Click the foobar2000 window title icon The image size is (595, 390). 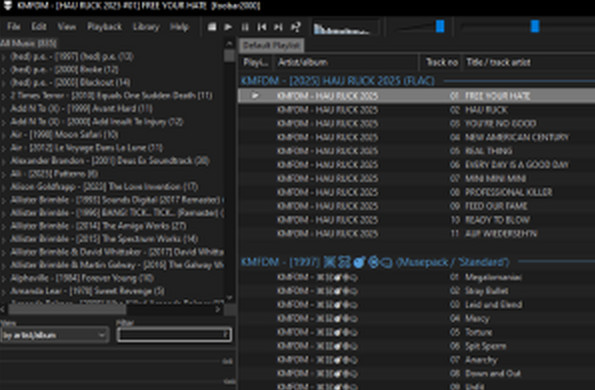(7, 6)
